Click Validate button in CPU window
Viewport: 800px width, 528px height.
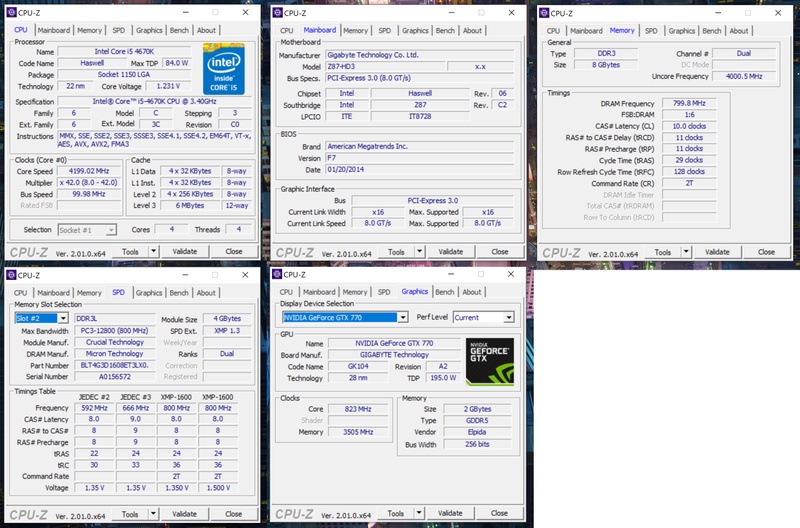tap(185, 251)
